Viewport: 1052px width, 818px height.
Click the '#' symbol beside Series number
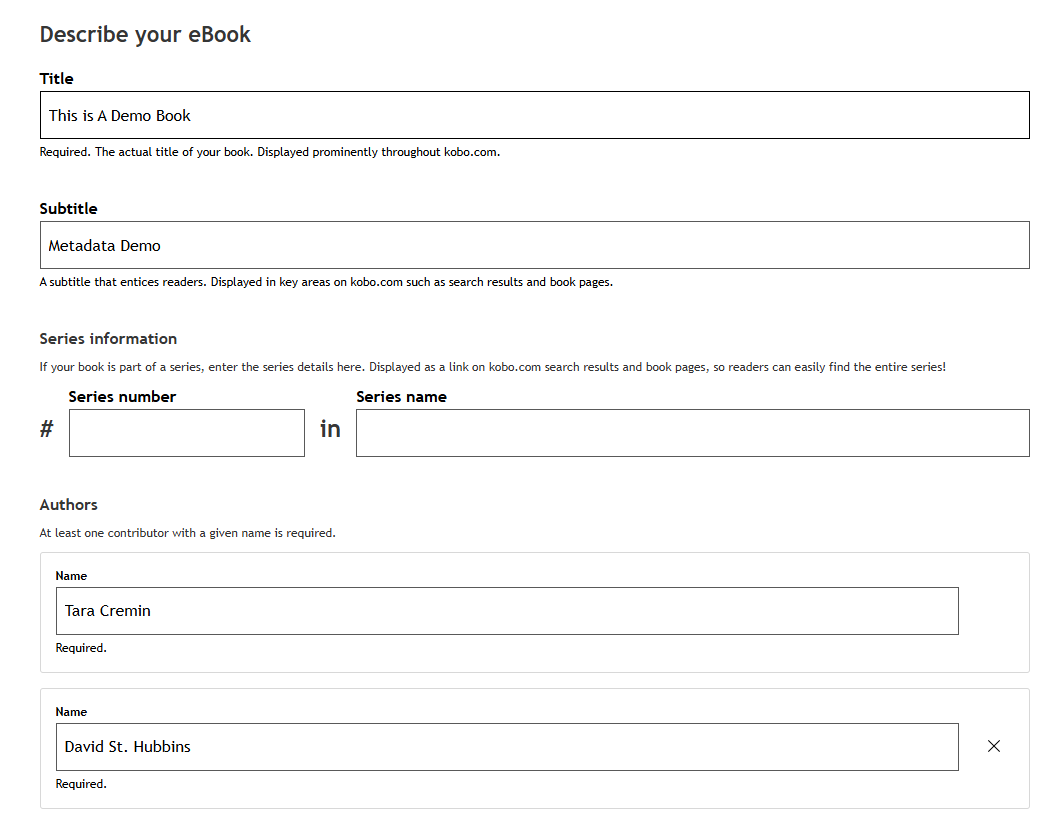tap(46, 430)
